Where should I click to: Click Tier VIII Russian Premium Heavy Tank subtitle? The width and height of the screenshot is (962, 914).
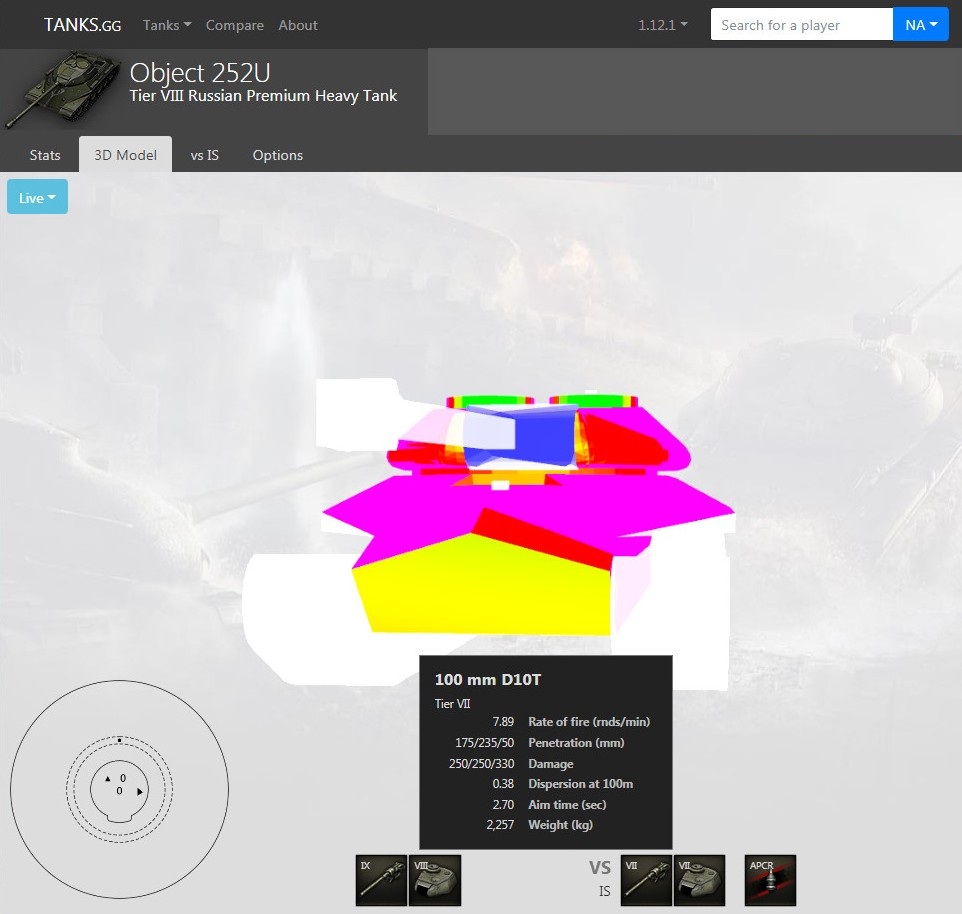tap(263, 96)
